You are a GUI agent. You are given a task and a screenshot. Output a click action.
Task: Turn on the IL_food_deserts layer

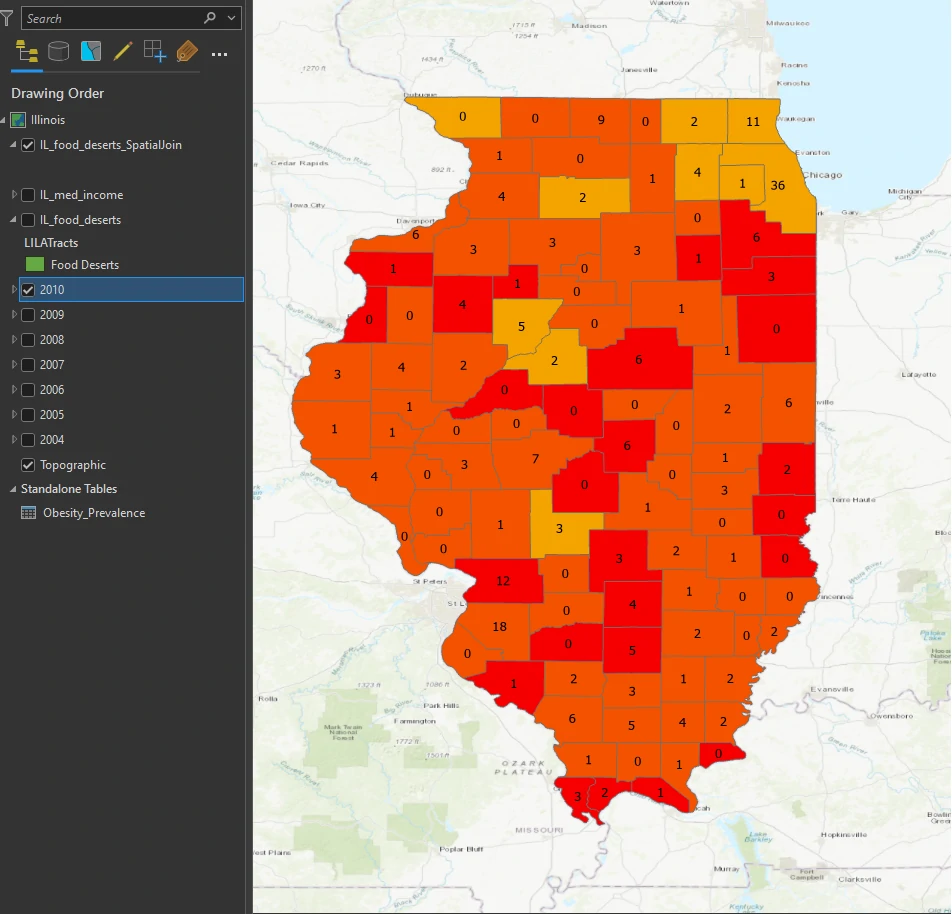pyautogui.click(x=28, y=220)
